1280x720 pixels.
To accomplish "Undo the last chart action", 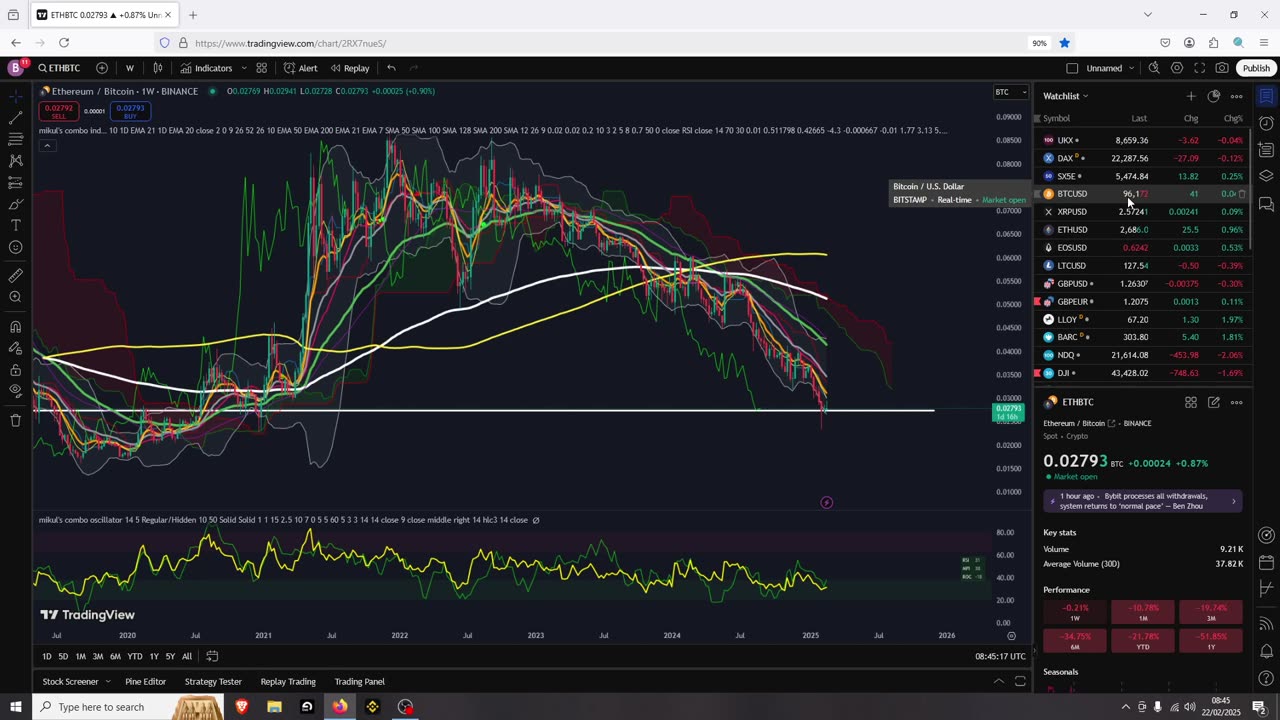I will tap(391, 68).
